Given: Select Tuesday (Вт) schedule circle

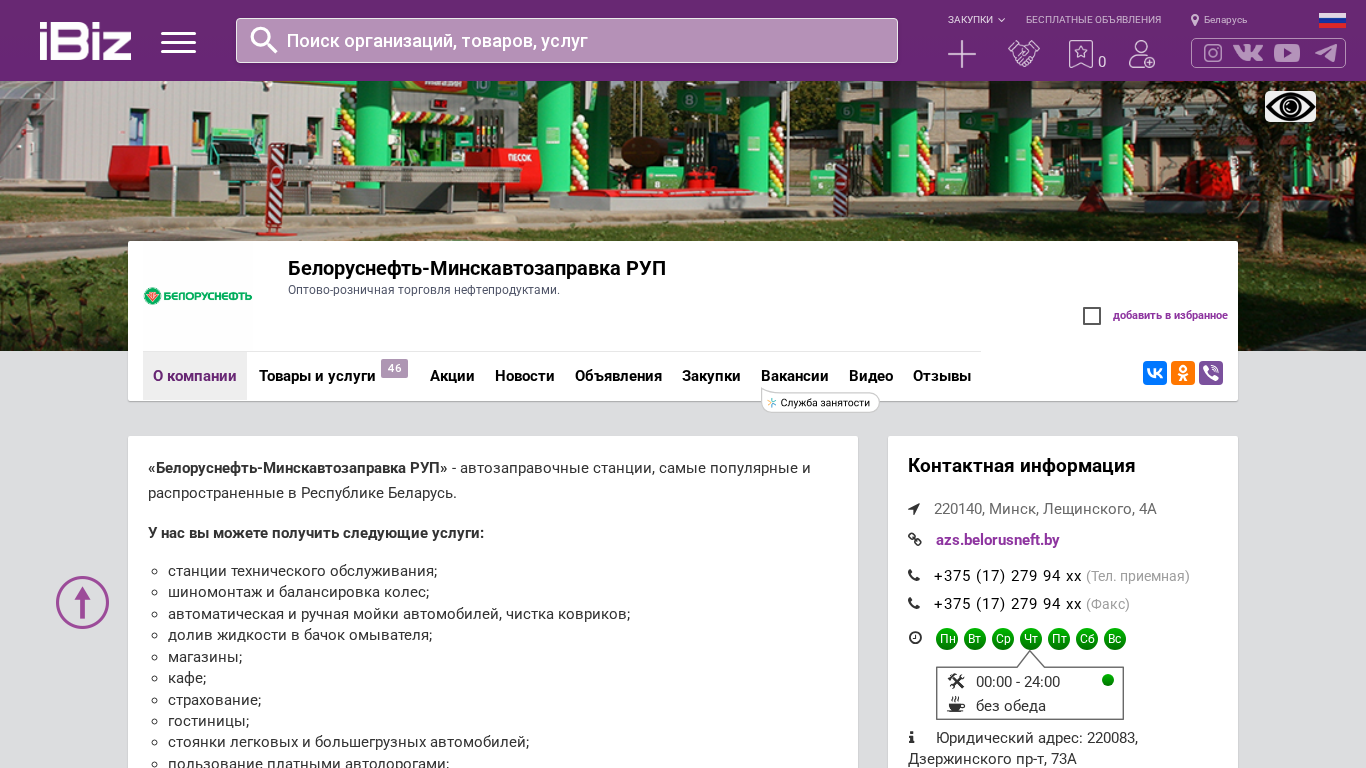Looking at the screenshot, I should (975, 639).
